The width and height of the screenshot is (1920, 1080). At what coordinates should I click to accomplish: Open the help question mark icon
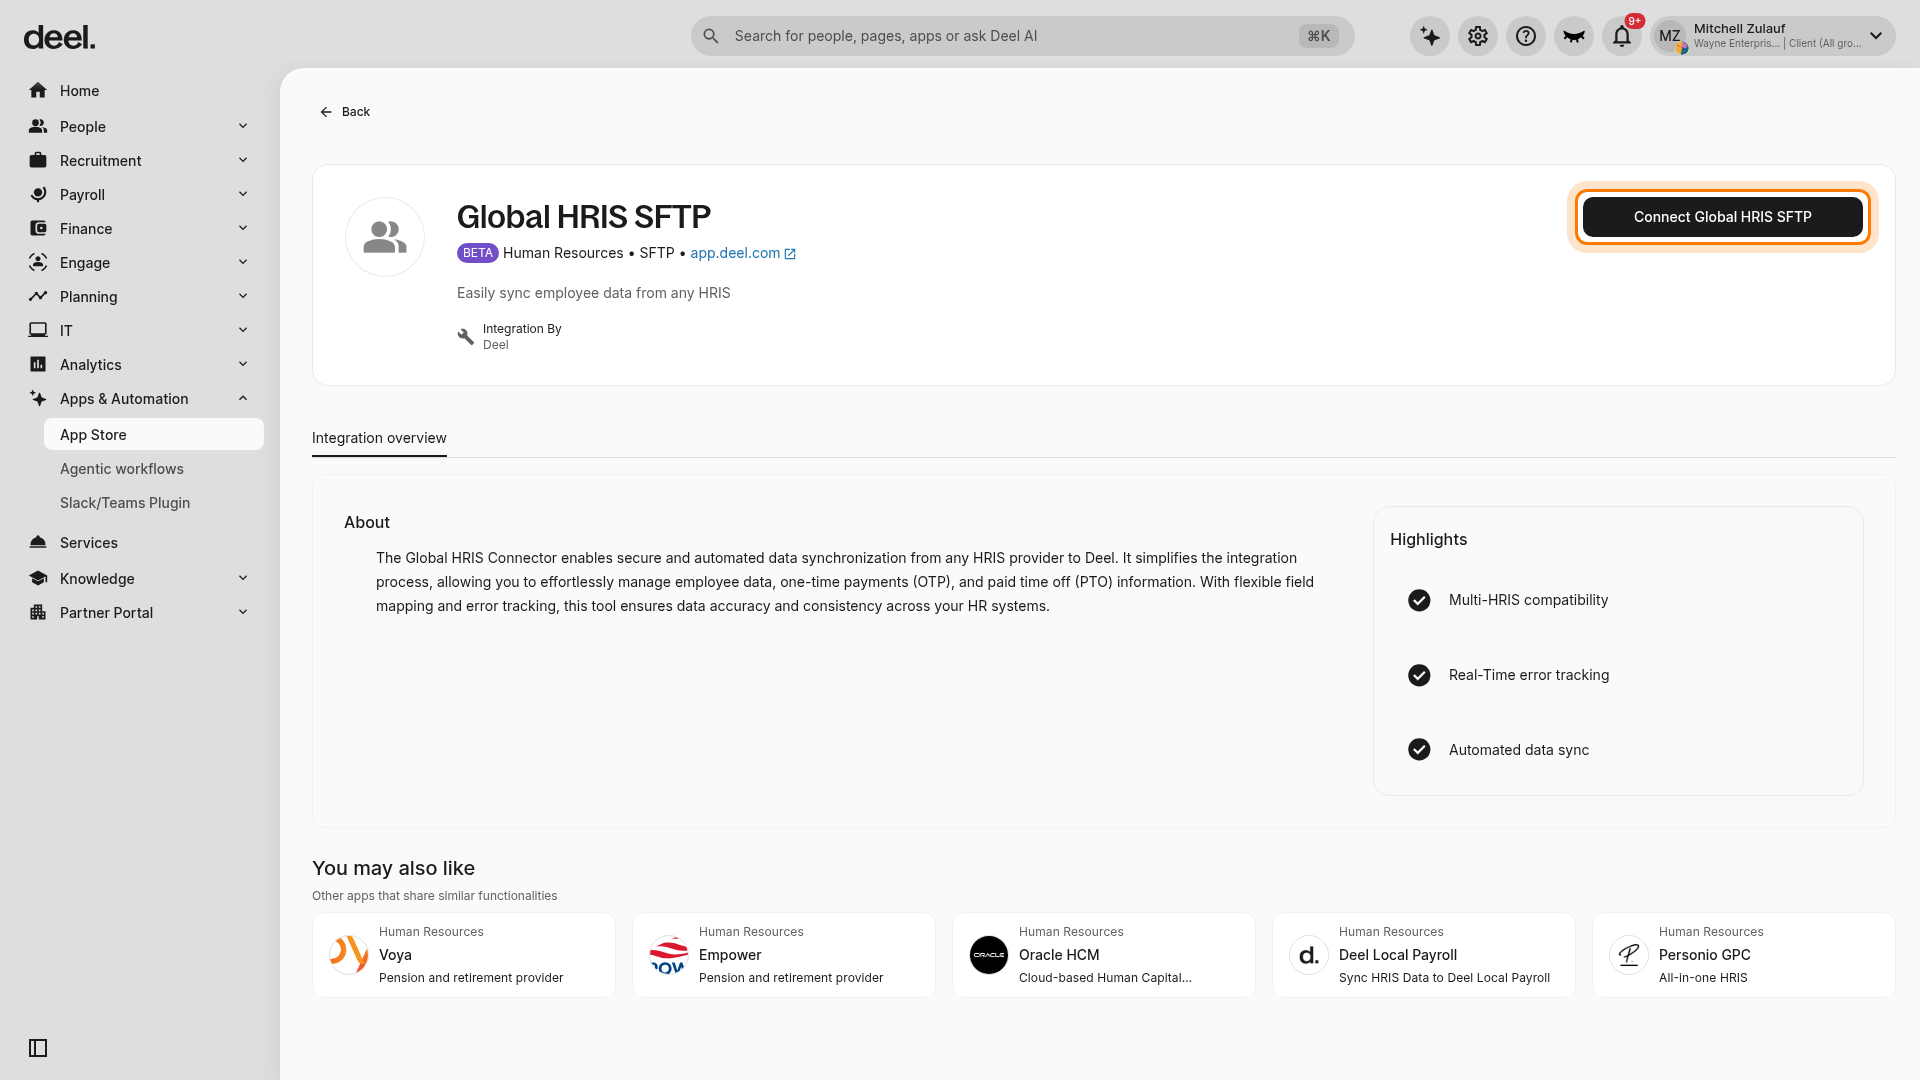(x=1526, y=36)
